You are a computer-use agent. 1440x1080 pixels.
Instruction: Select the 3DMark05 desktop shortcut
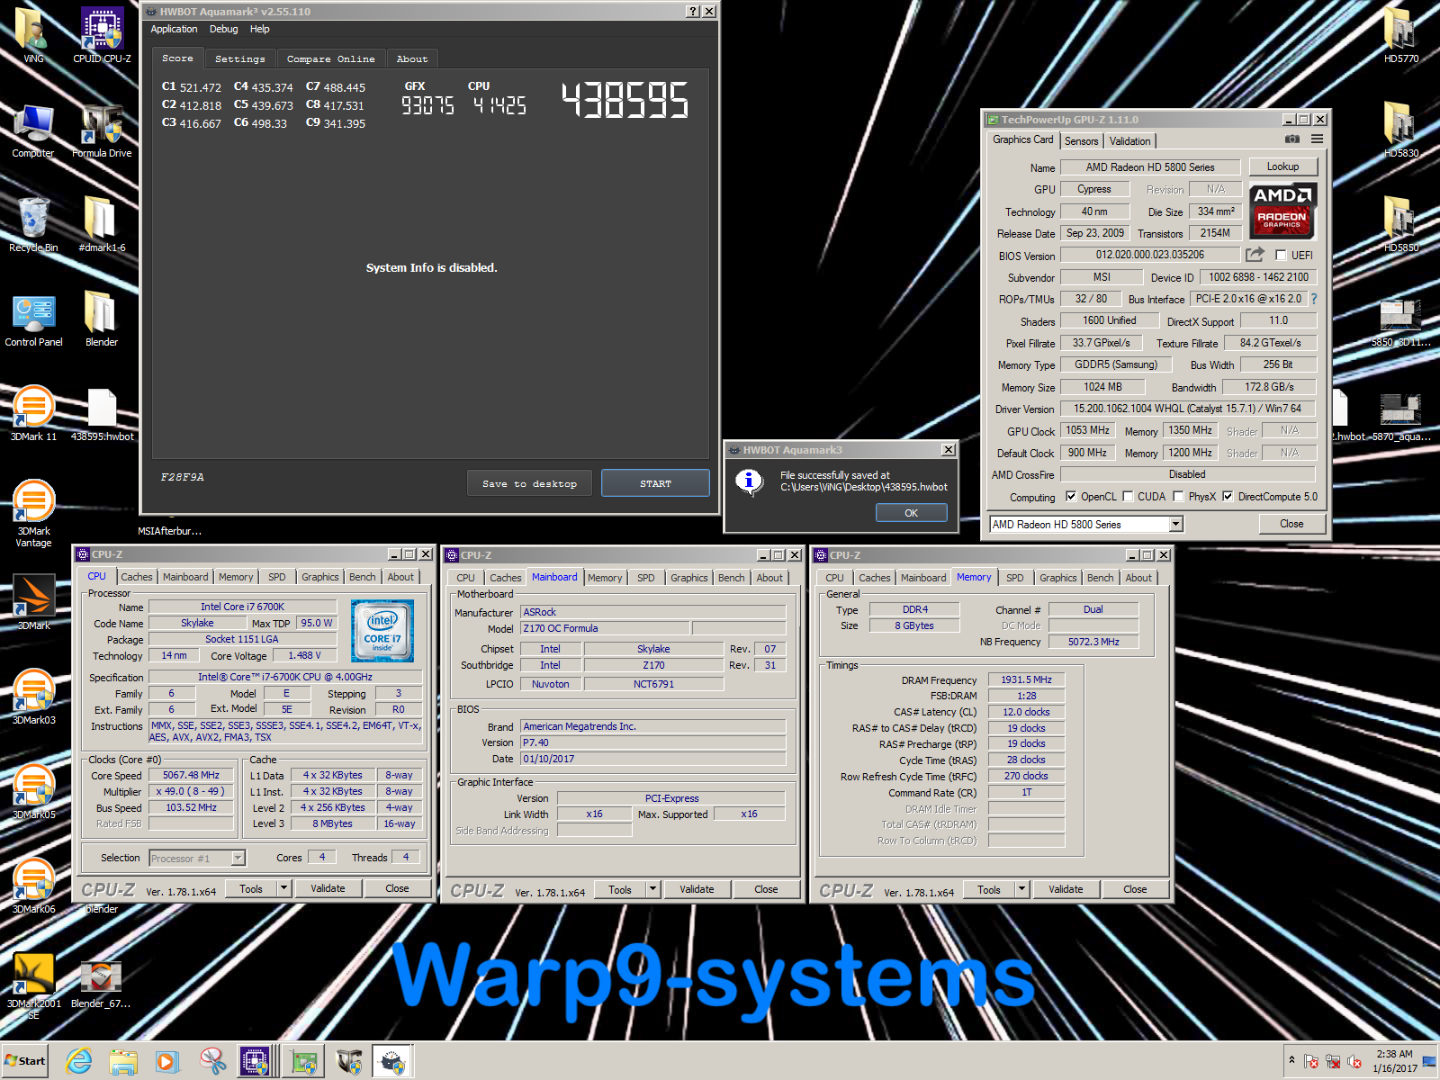(33, 792)
